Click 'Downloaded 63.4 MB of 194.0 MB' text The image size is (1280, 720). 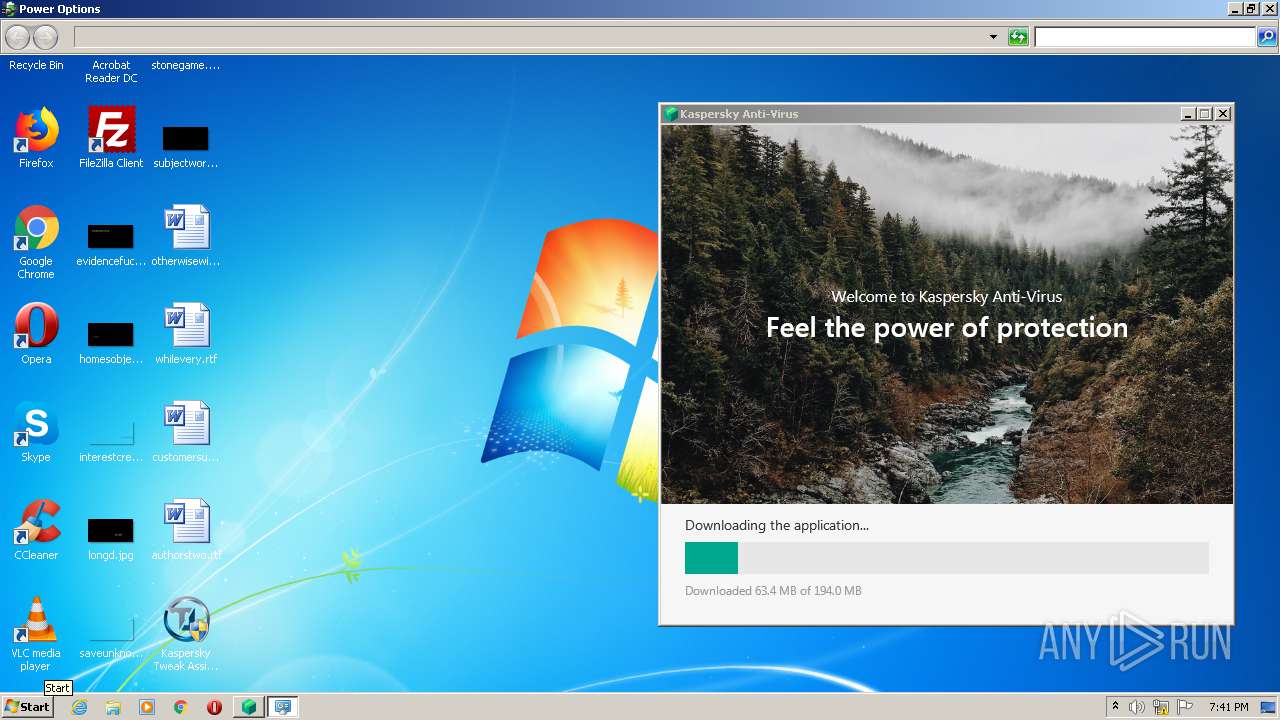pos(773,591)
